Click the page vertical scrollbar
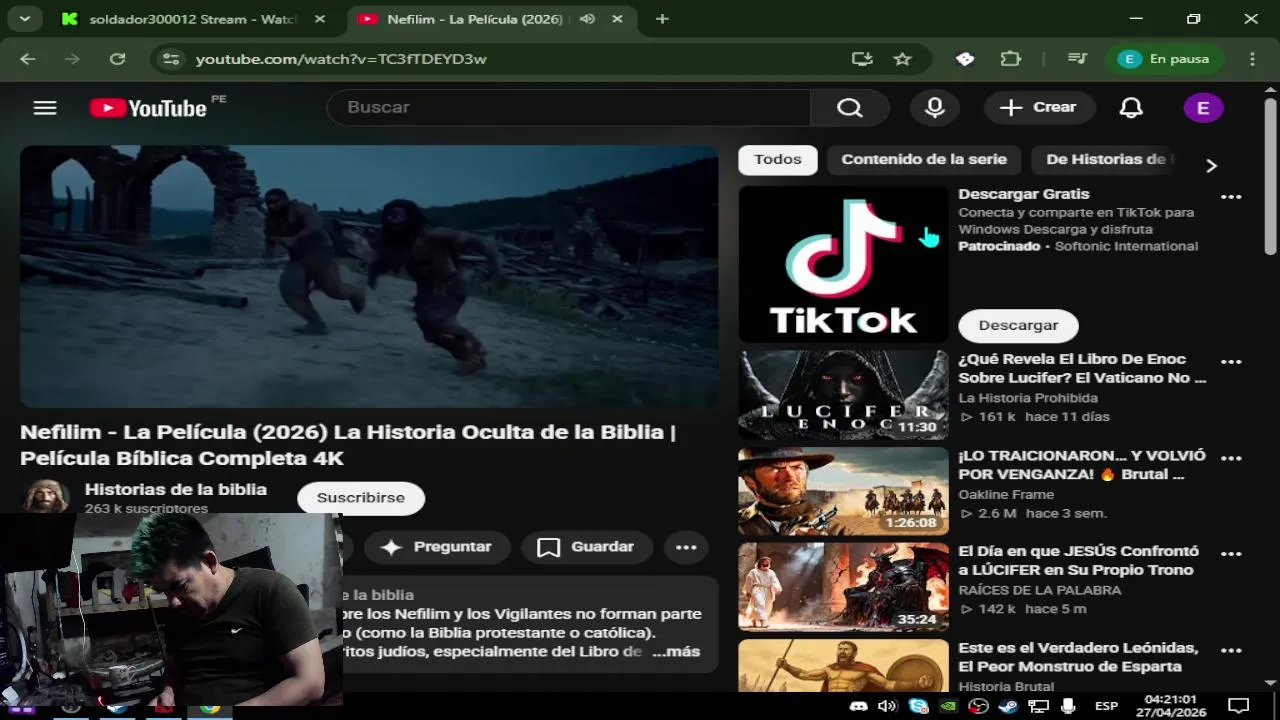This screenshot has width=1280, height=720. [1270, 176]
